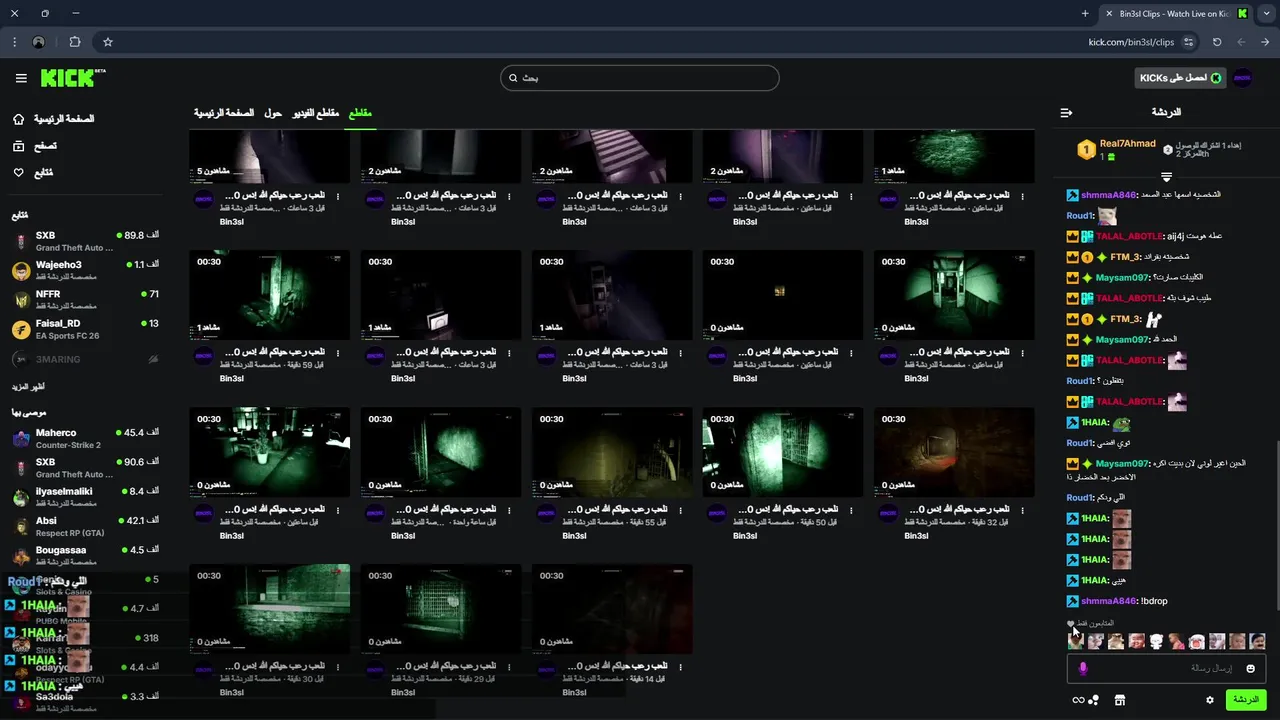Click Roud1 cat emote message
Screen dimensions: 1280x720
[x=1107, y=215]
